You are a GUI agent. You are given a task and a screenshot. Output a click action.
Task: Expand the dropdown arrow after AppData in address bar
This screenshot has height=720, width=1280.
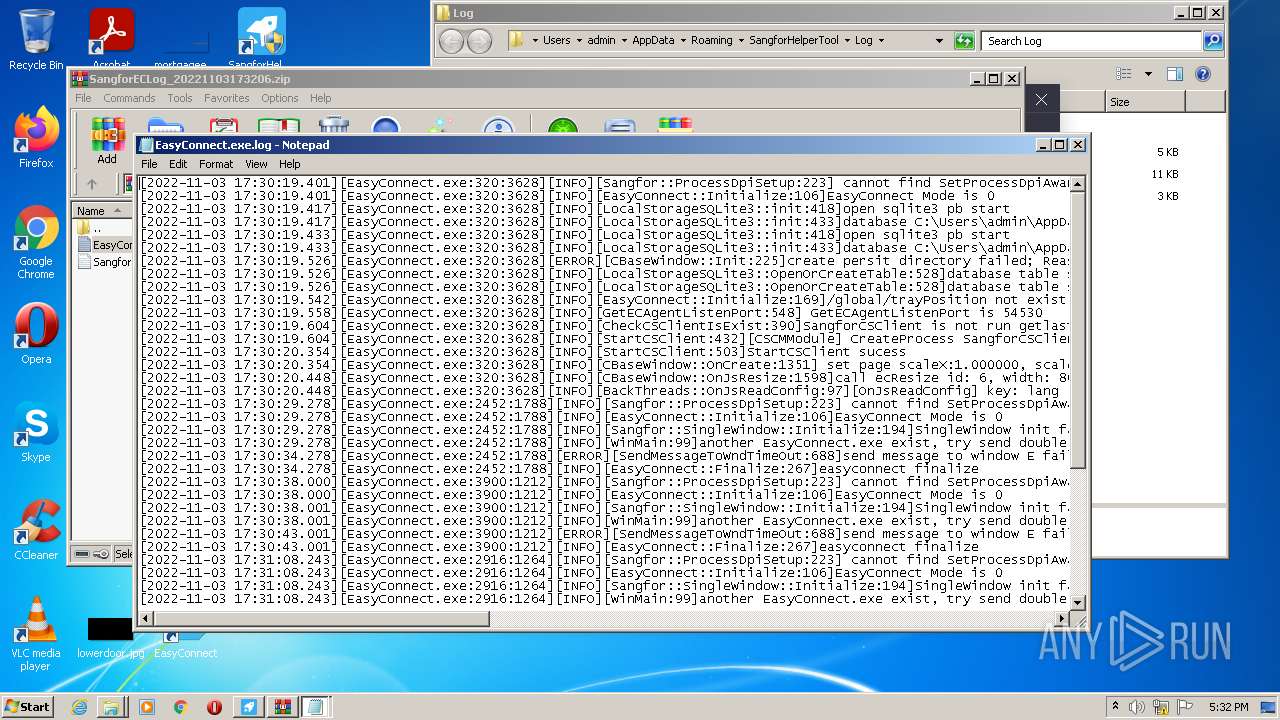tap(682, 41)
